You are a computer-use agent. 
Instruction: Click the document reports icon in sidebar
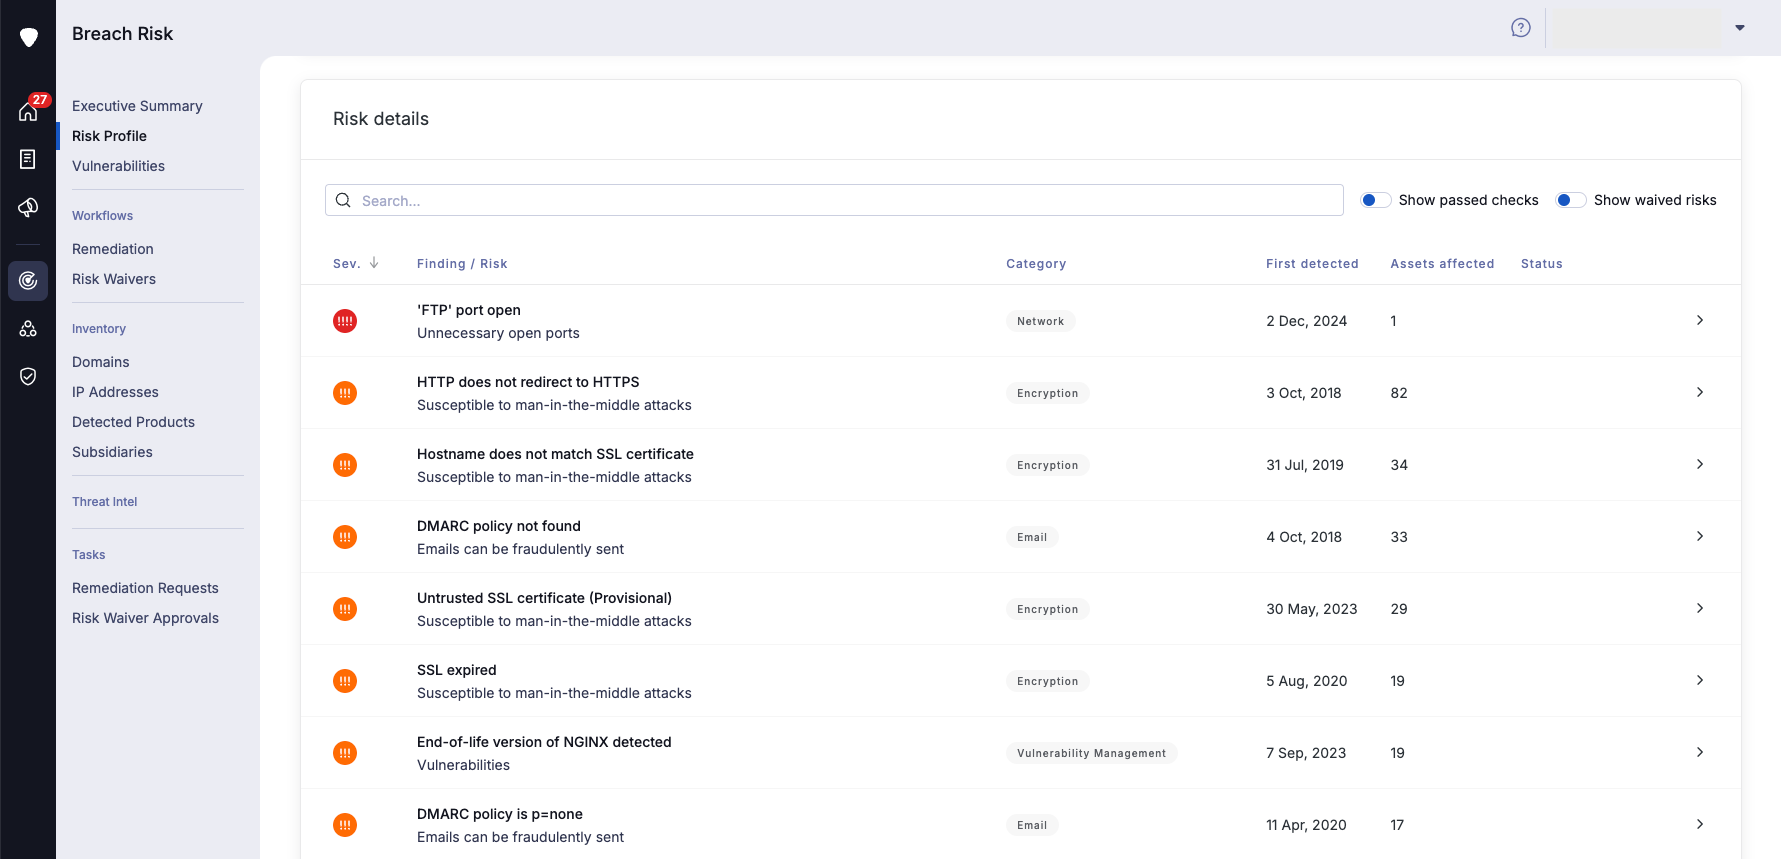coord(28,160)
